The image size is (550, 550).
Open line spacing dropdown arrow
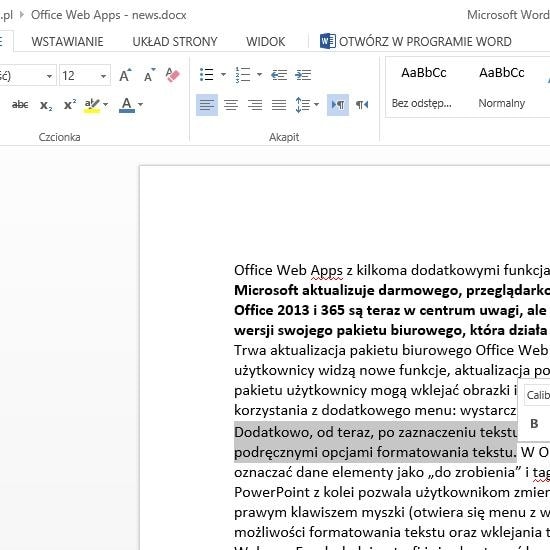(x=316, y=104)
